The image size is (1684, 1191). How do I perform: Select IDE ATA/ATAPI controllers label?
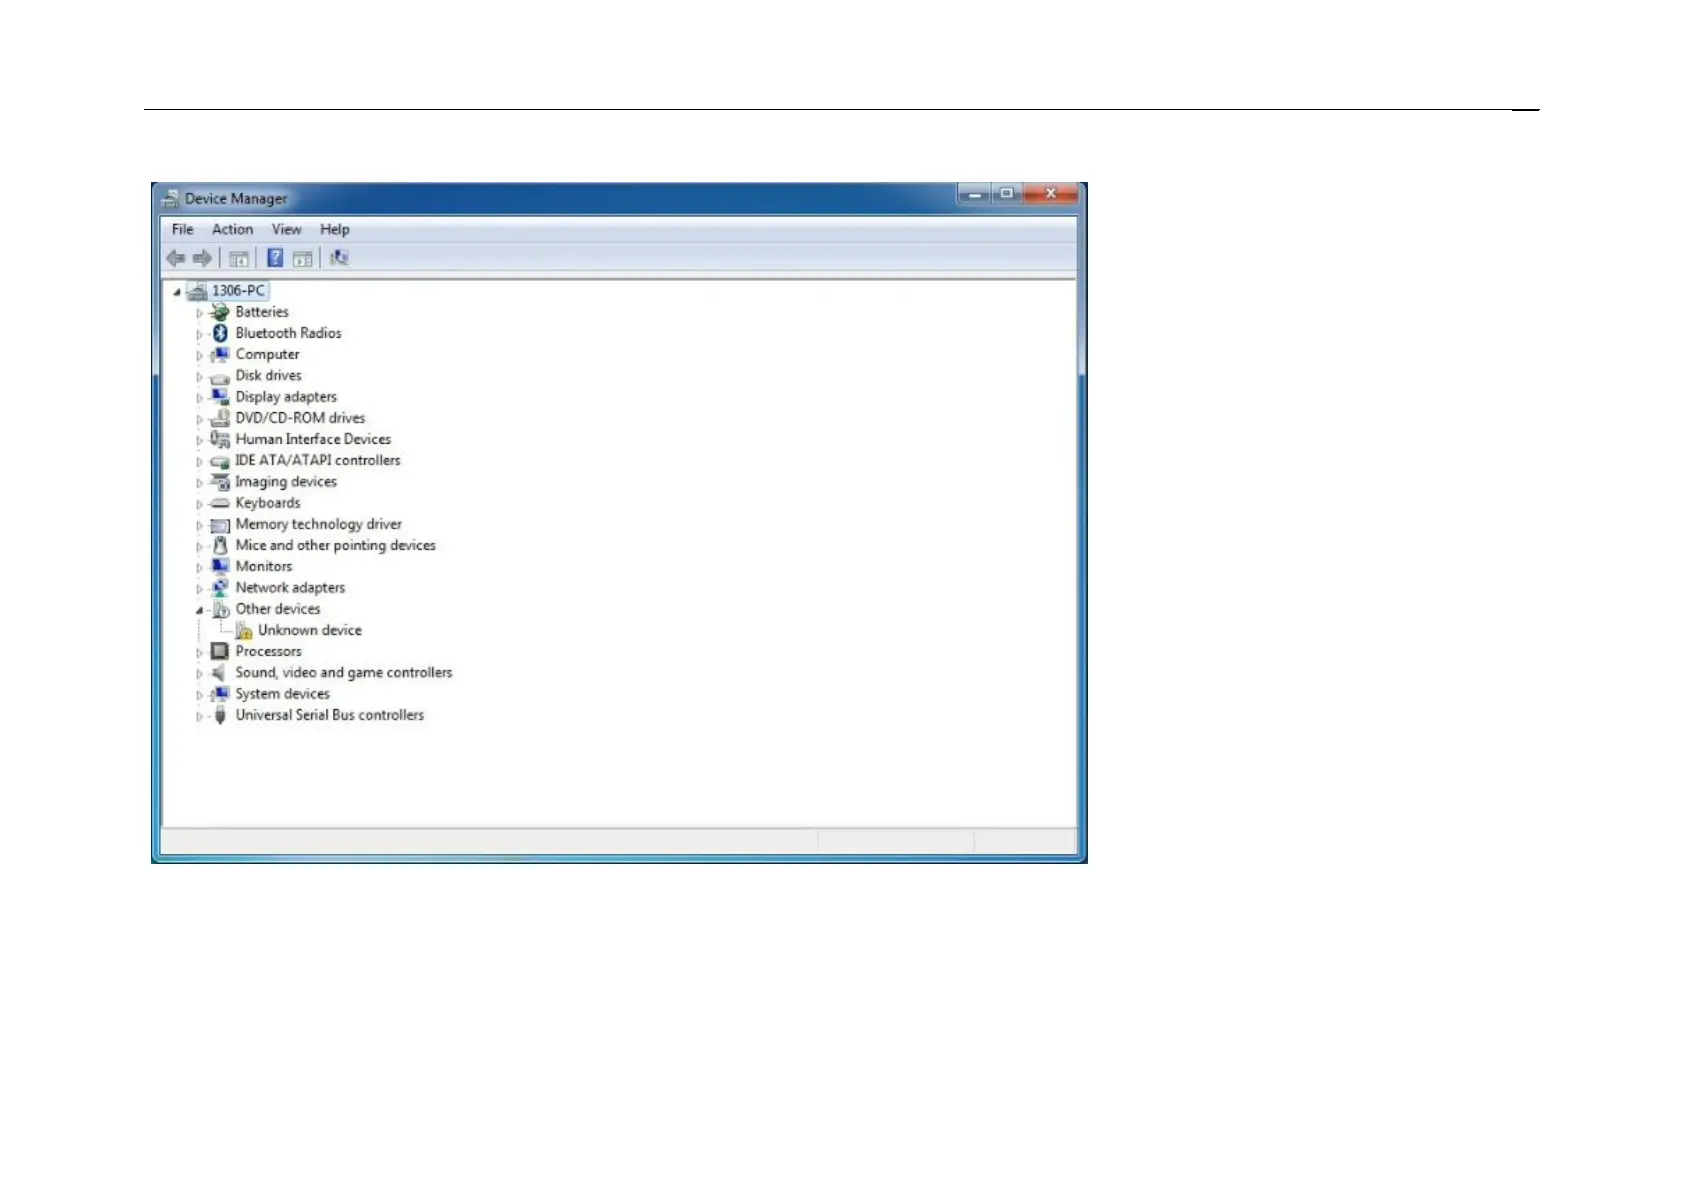(x=318, y=460)
